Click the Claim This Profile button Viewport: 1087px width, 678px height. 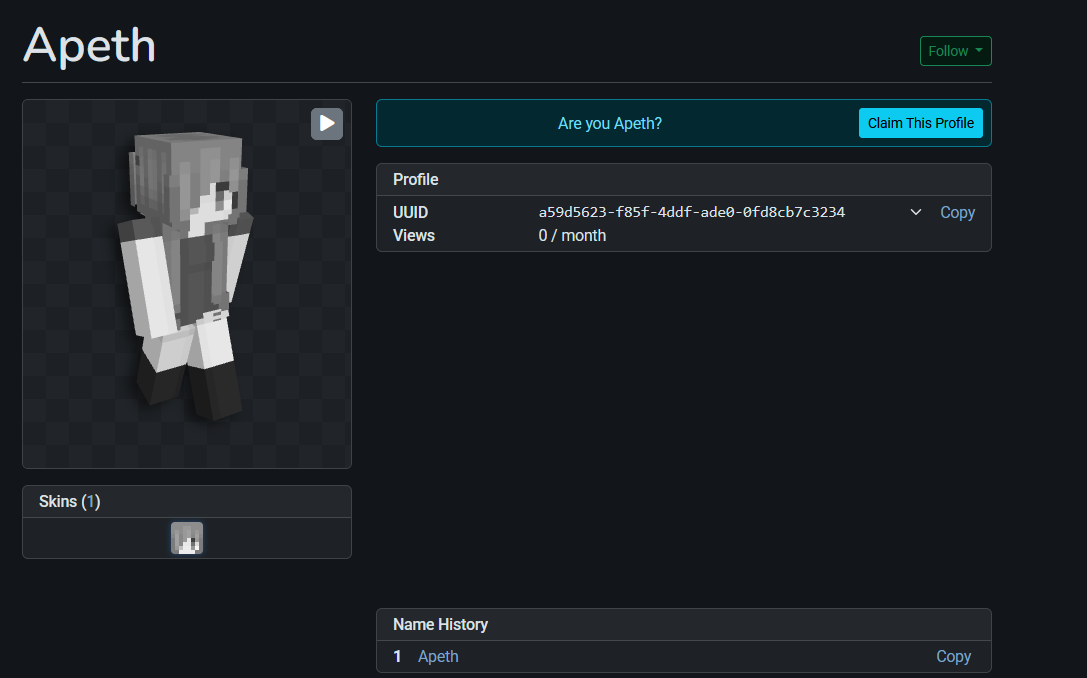(x=920, y=123)
